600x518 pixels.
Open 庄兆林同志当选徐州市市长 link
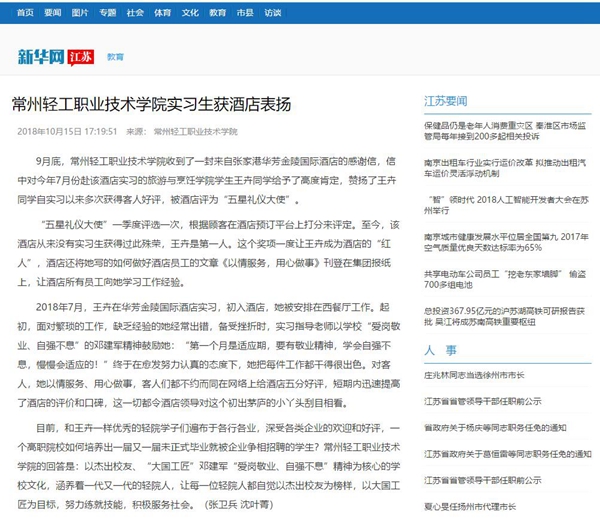pos(474,375)
